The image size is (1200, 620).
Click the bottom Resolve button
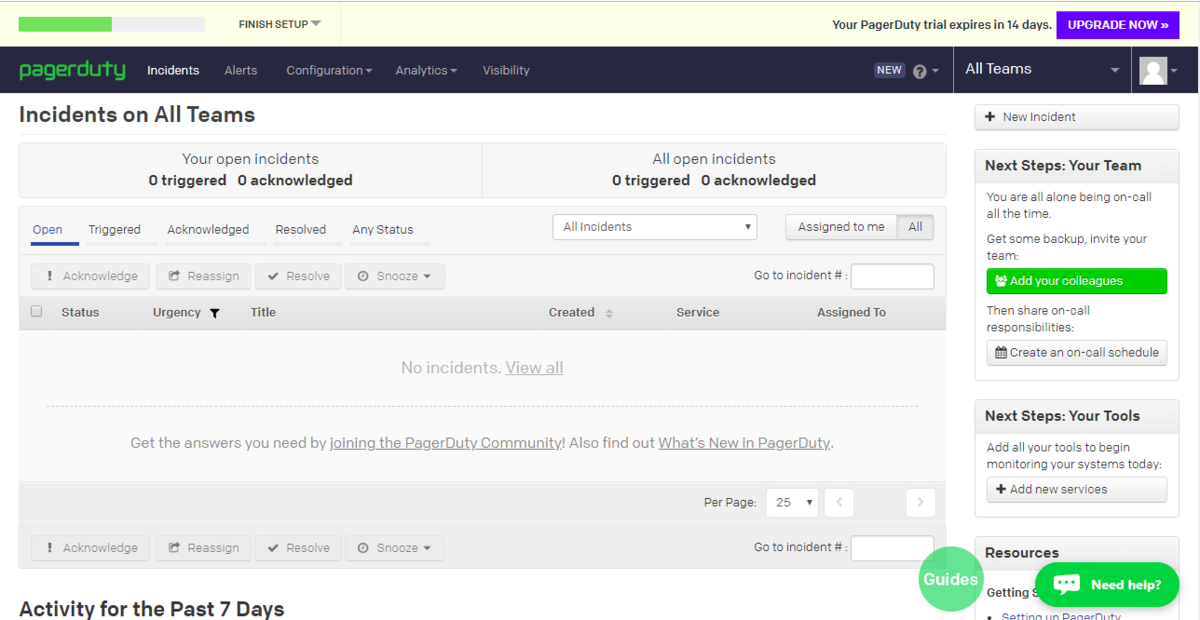(298, 548)
